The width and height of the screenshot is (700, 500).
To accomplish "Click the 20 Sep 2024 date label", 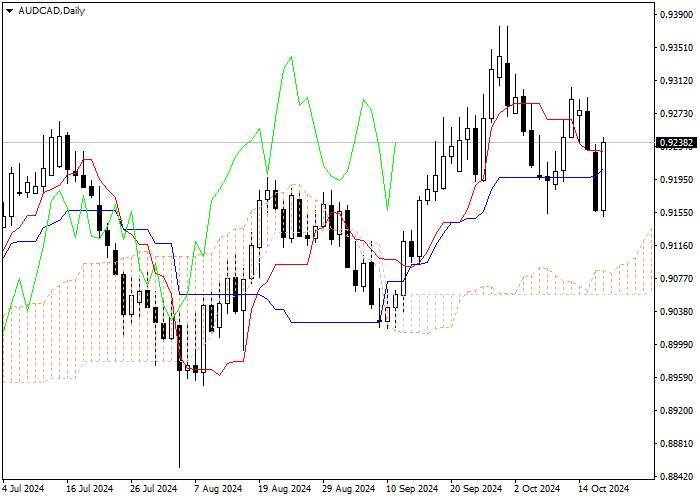I will click(476, 488).
